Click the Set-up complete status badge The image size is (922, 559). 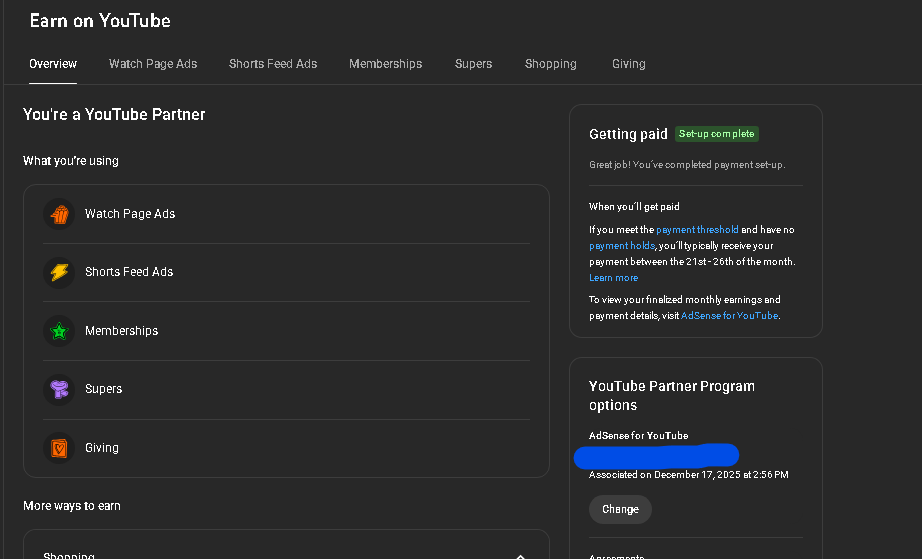point(717,134)
